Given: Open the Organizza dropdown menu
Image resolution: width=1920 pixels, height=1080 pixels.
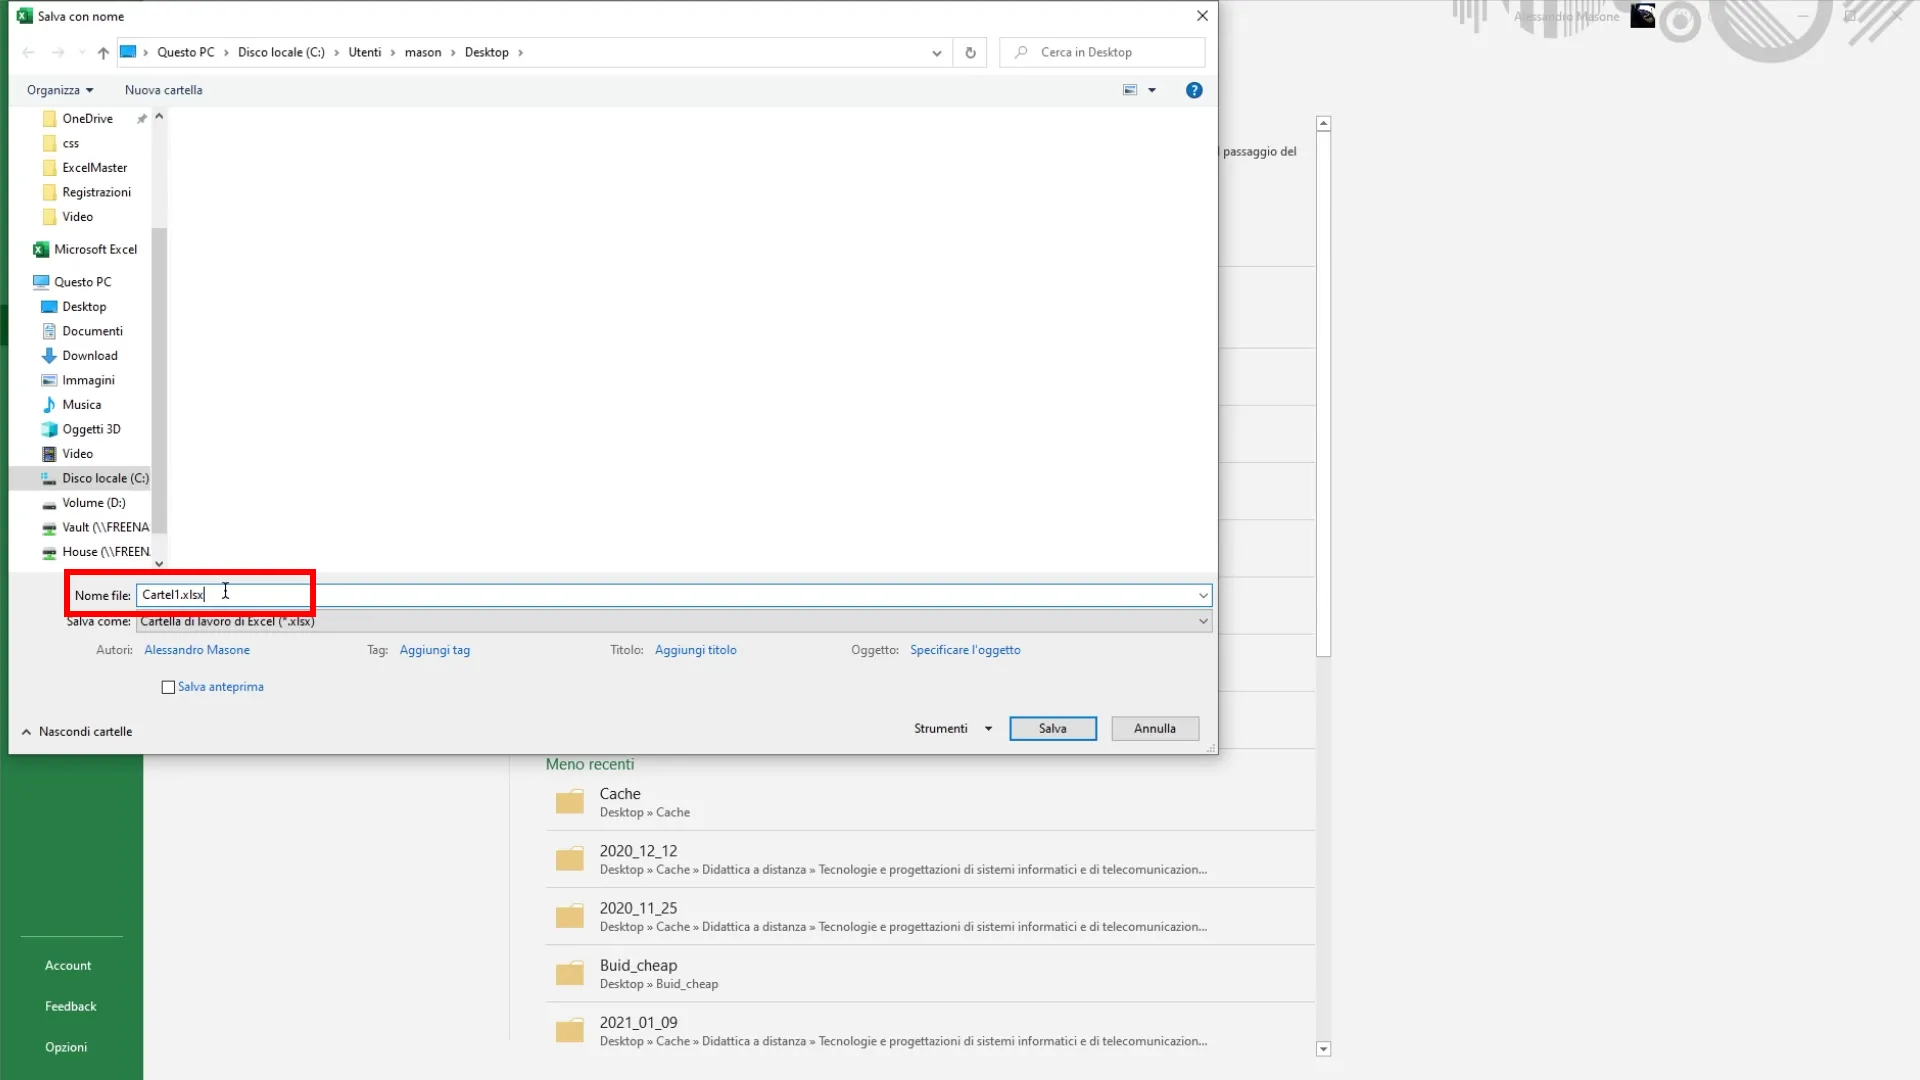Looking at the screenshot, I should point(60,90).
